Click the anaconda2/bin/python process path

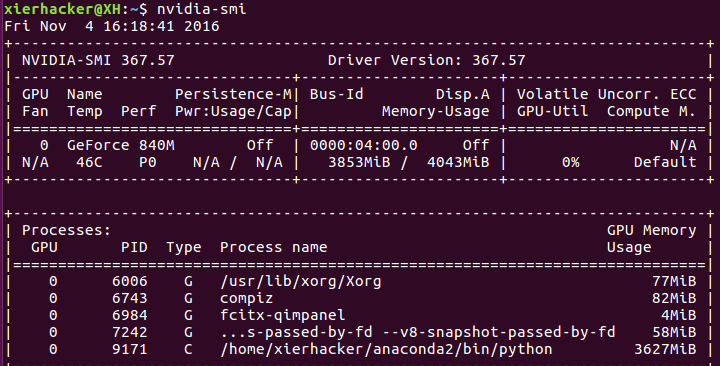pos(386,349)
